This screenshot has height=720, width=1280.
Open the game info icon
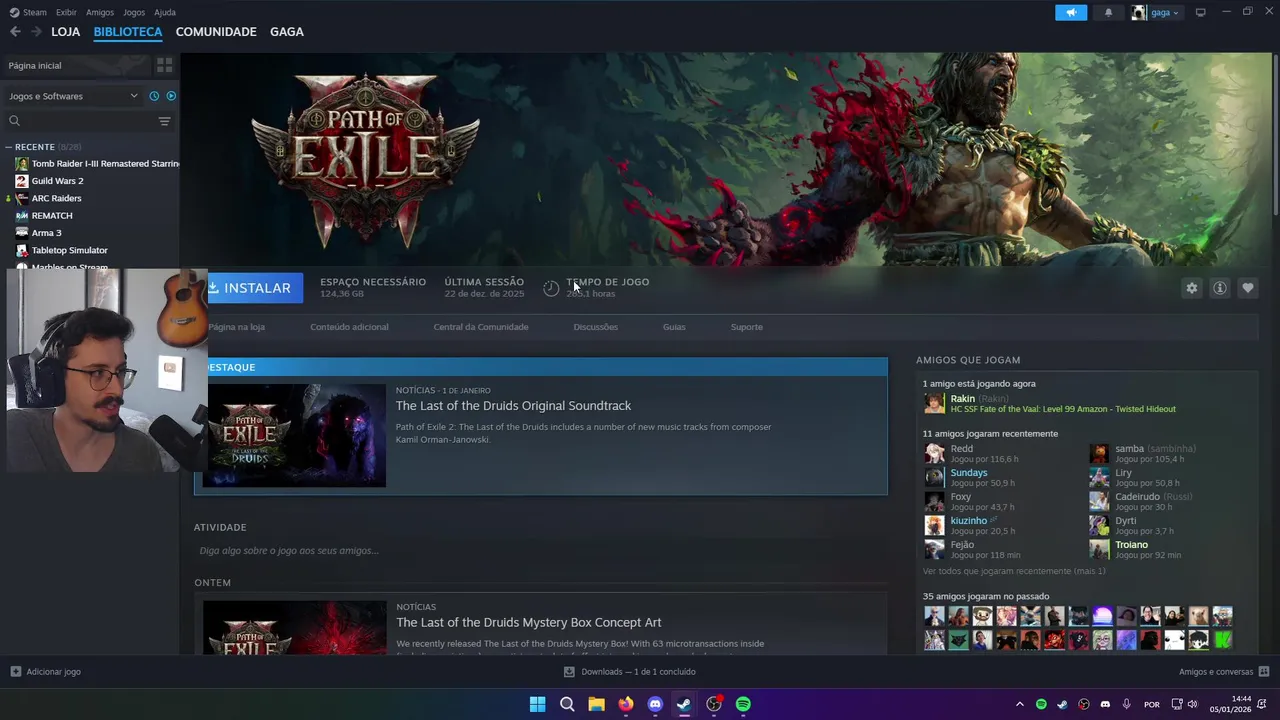coord(1219,288)
